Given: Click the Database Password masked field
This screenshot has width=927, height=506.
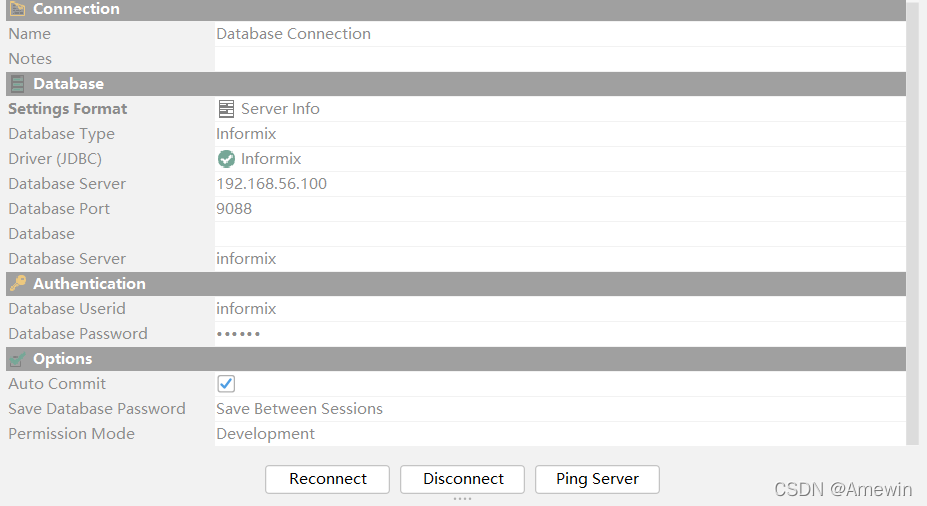Looking at the screenshot, I should (560, 333).
